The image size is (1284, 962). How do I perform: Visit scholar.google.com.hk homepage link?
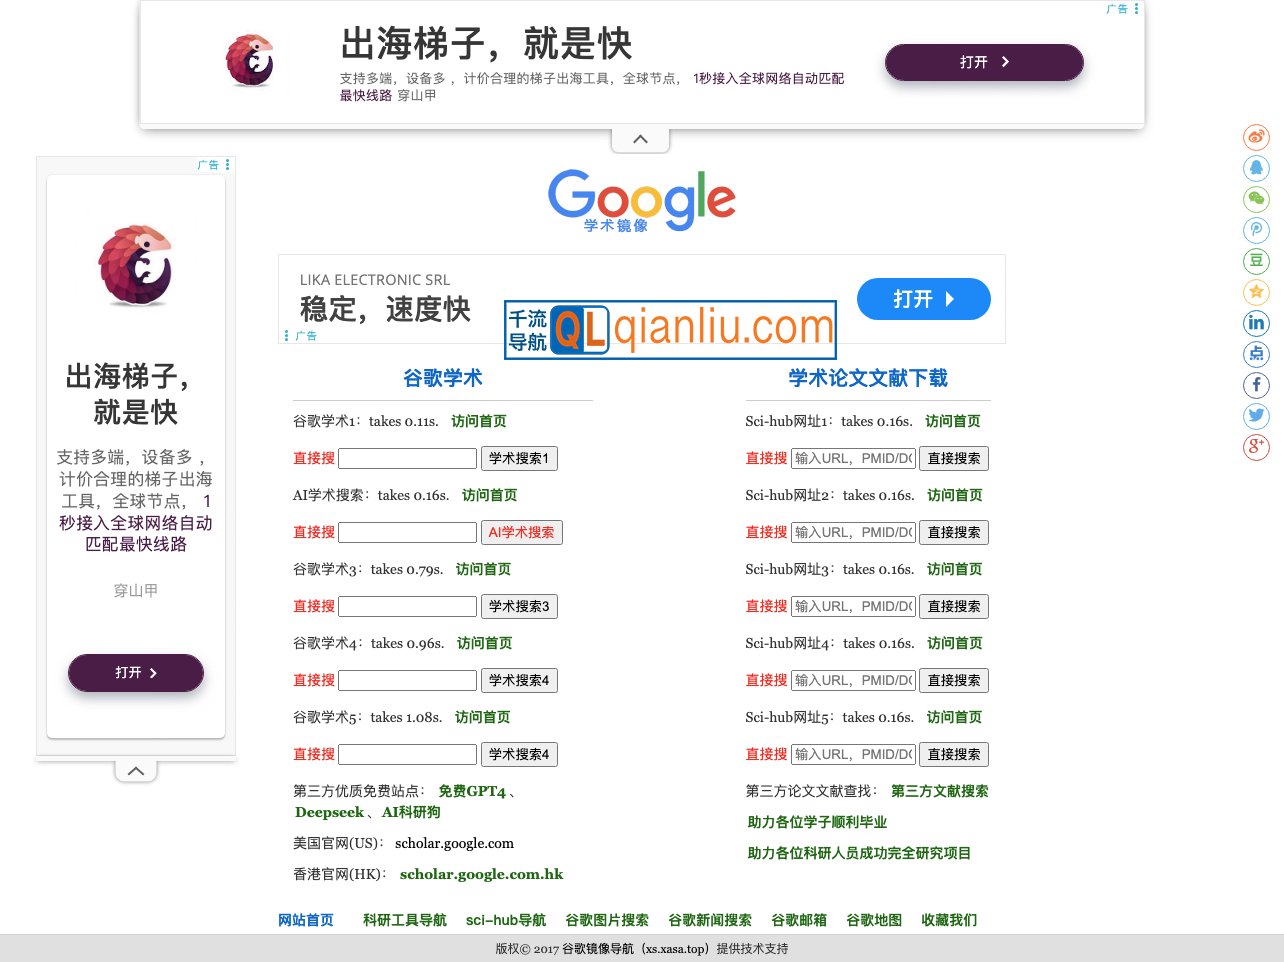click(481, 874)
